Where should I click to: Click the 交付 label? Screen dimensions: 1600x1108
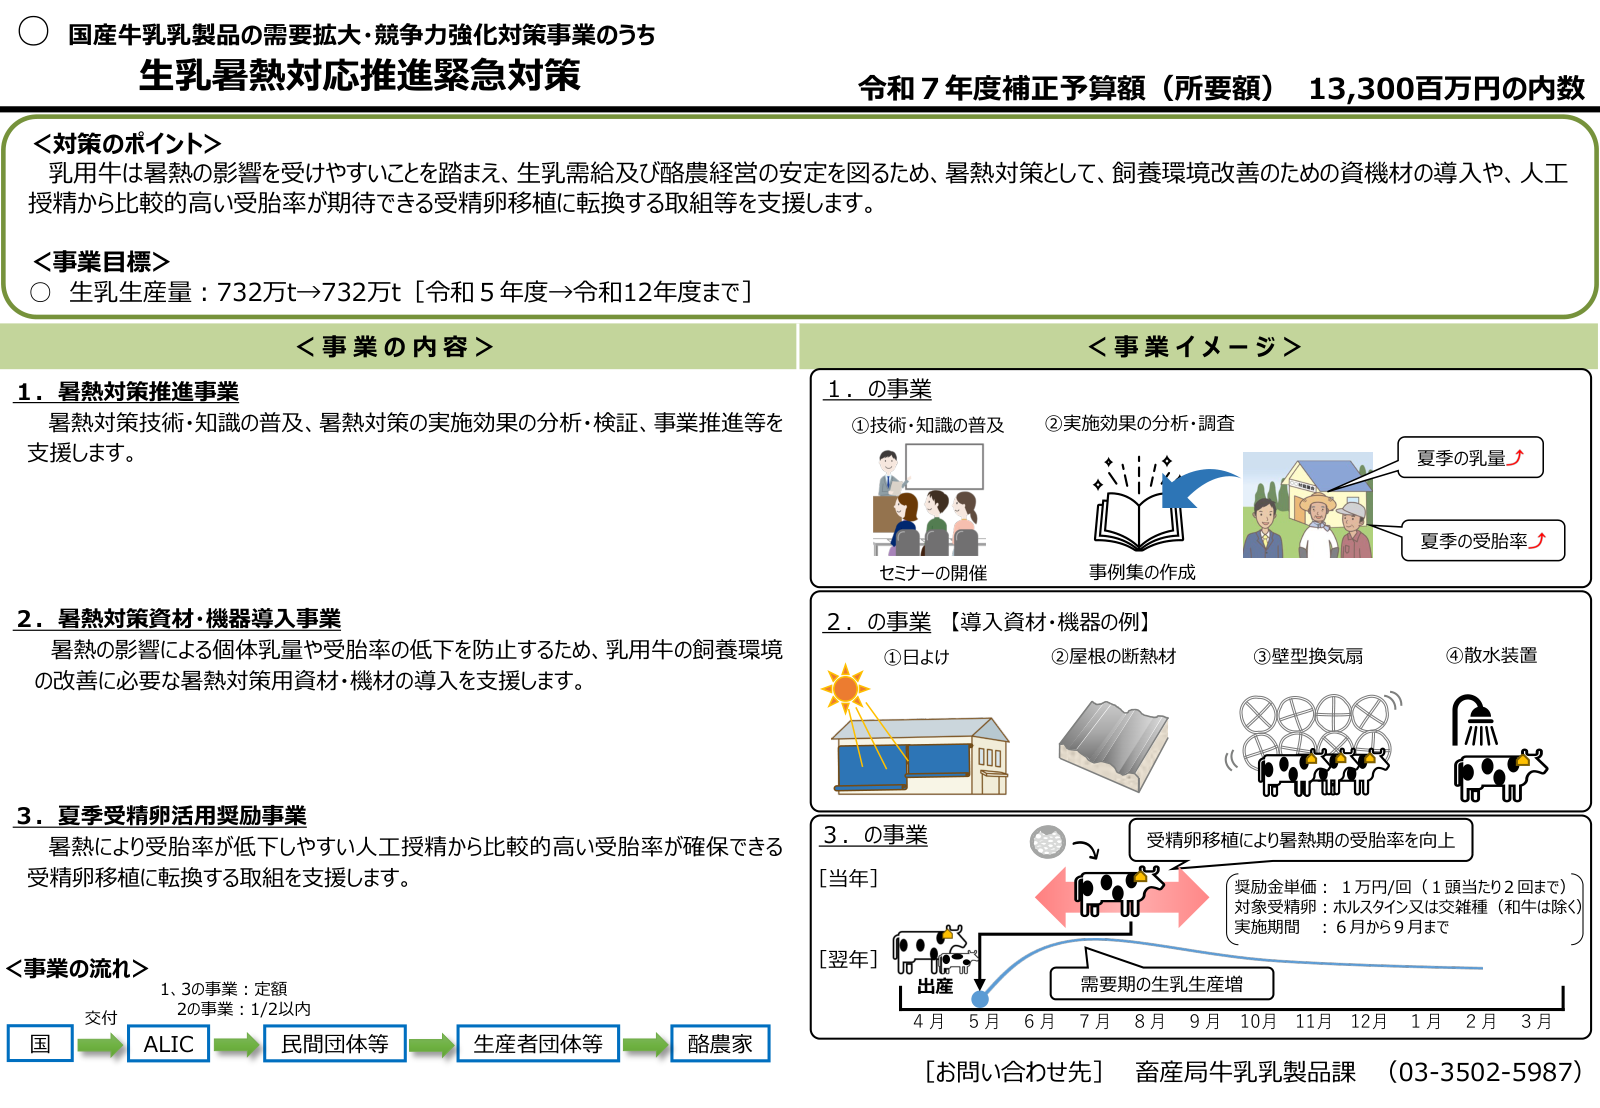pyautogui.click(x=101, y=1018)
